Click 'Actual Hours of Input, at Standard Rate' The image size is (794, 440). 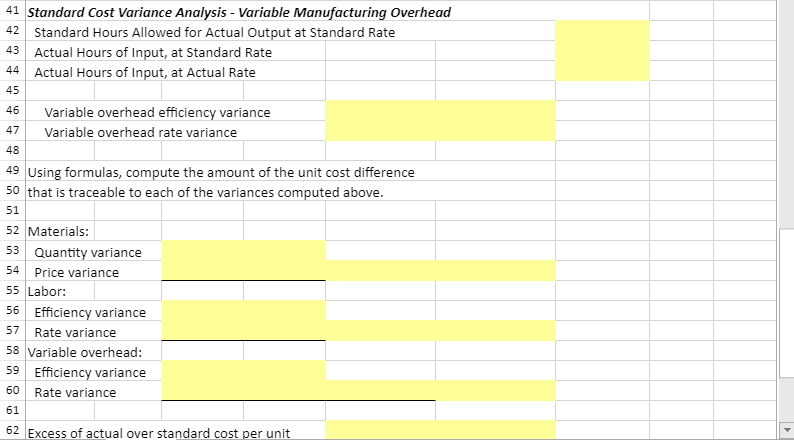(153, 53)
